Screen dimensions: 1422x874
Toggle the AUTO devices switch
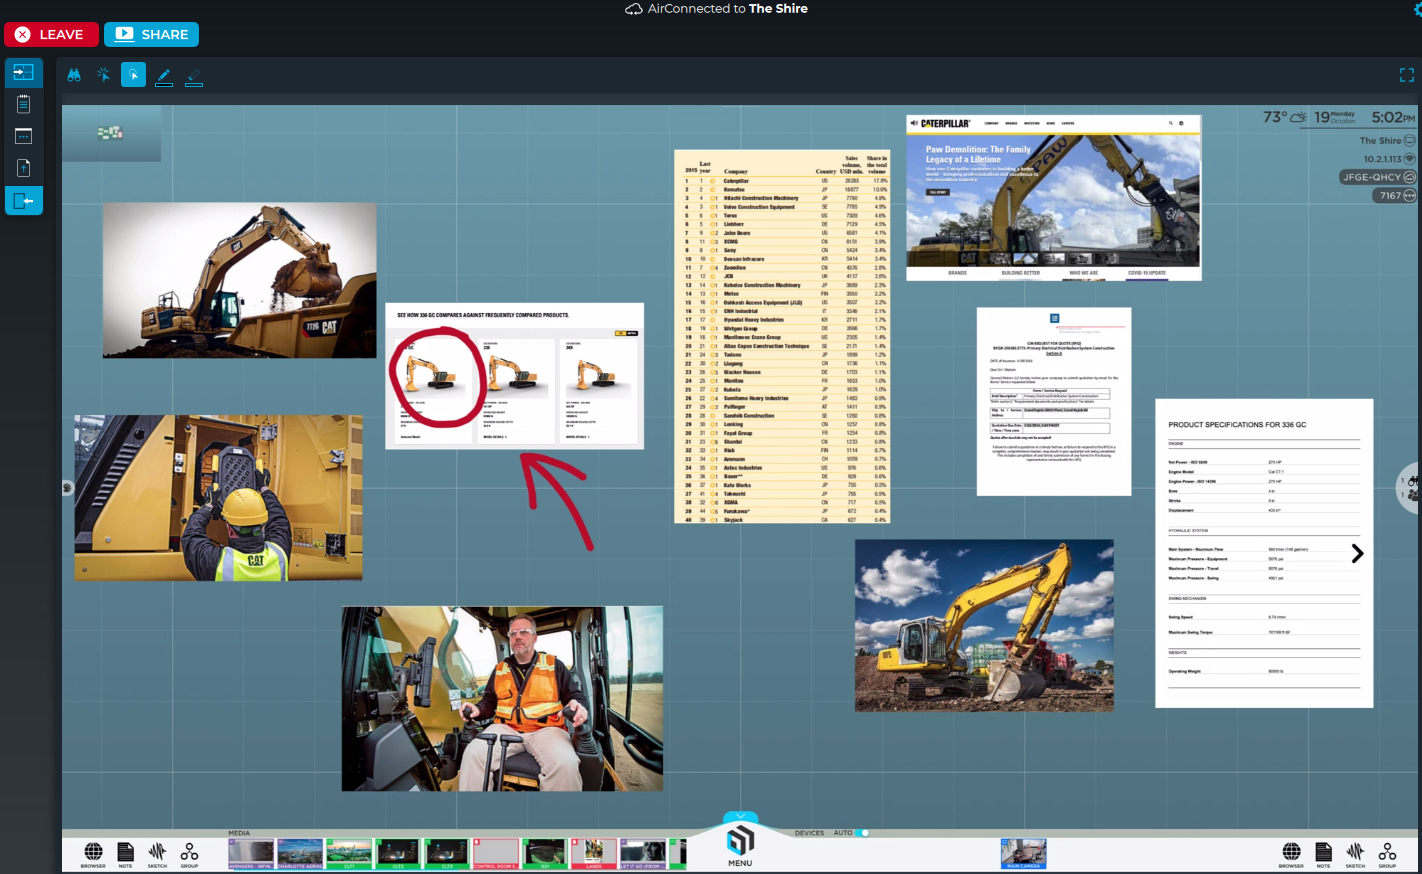click(863, 833)
